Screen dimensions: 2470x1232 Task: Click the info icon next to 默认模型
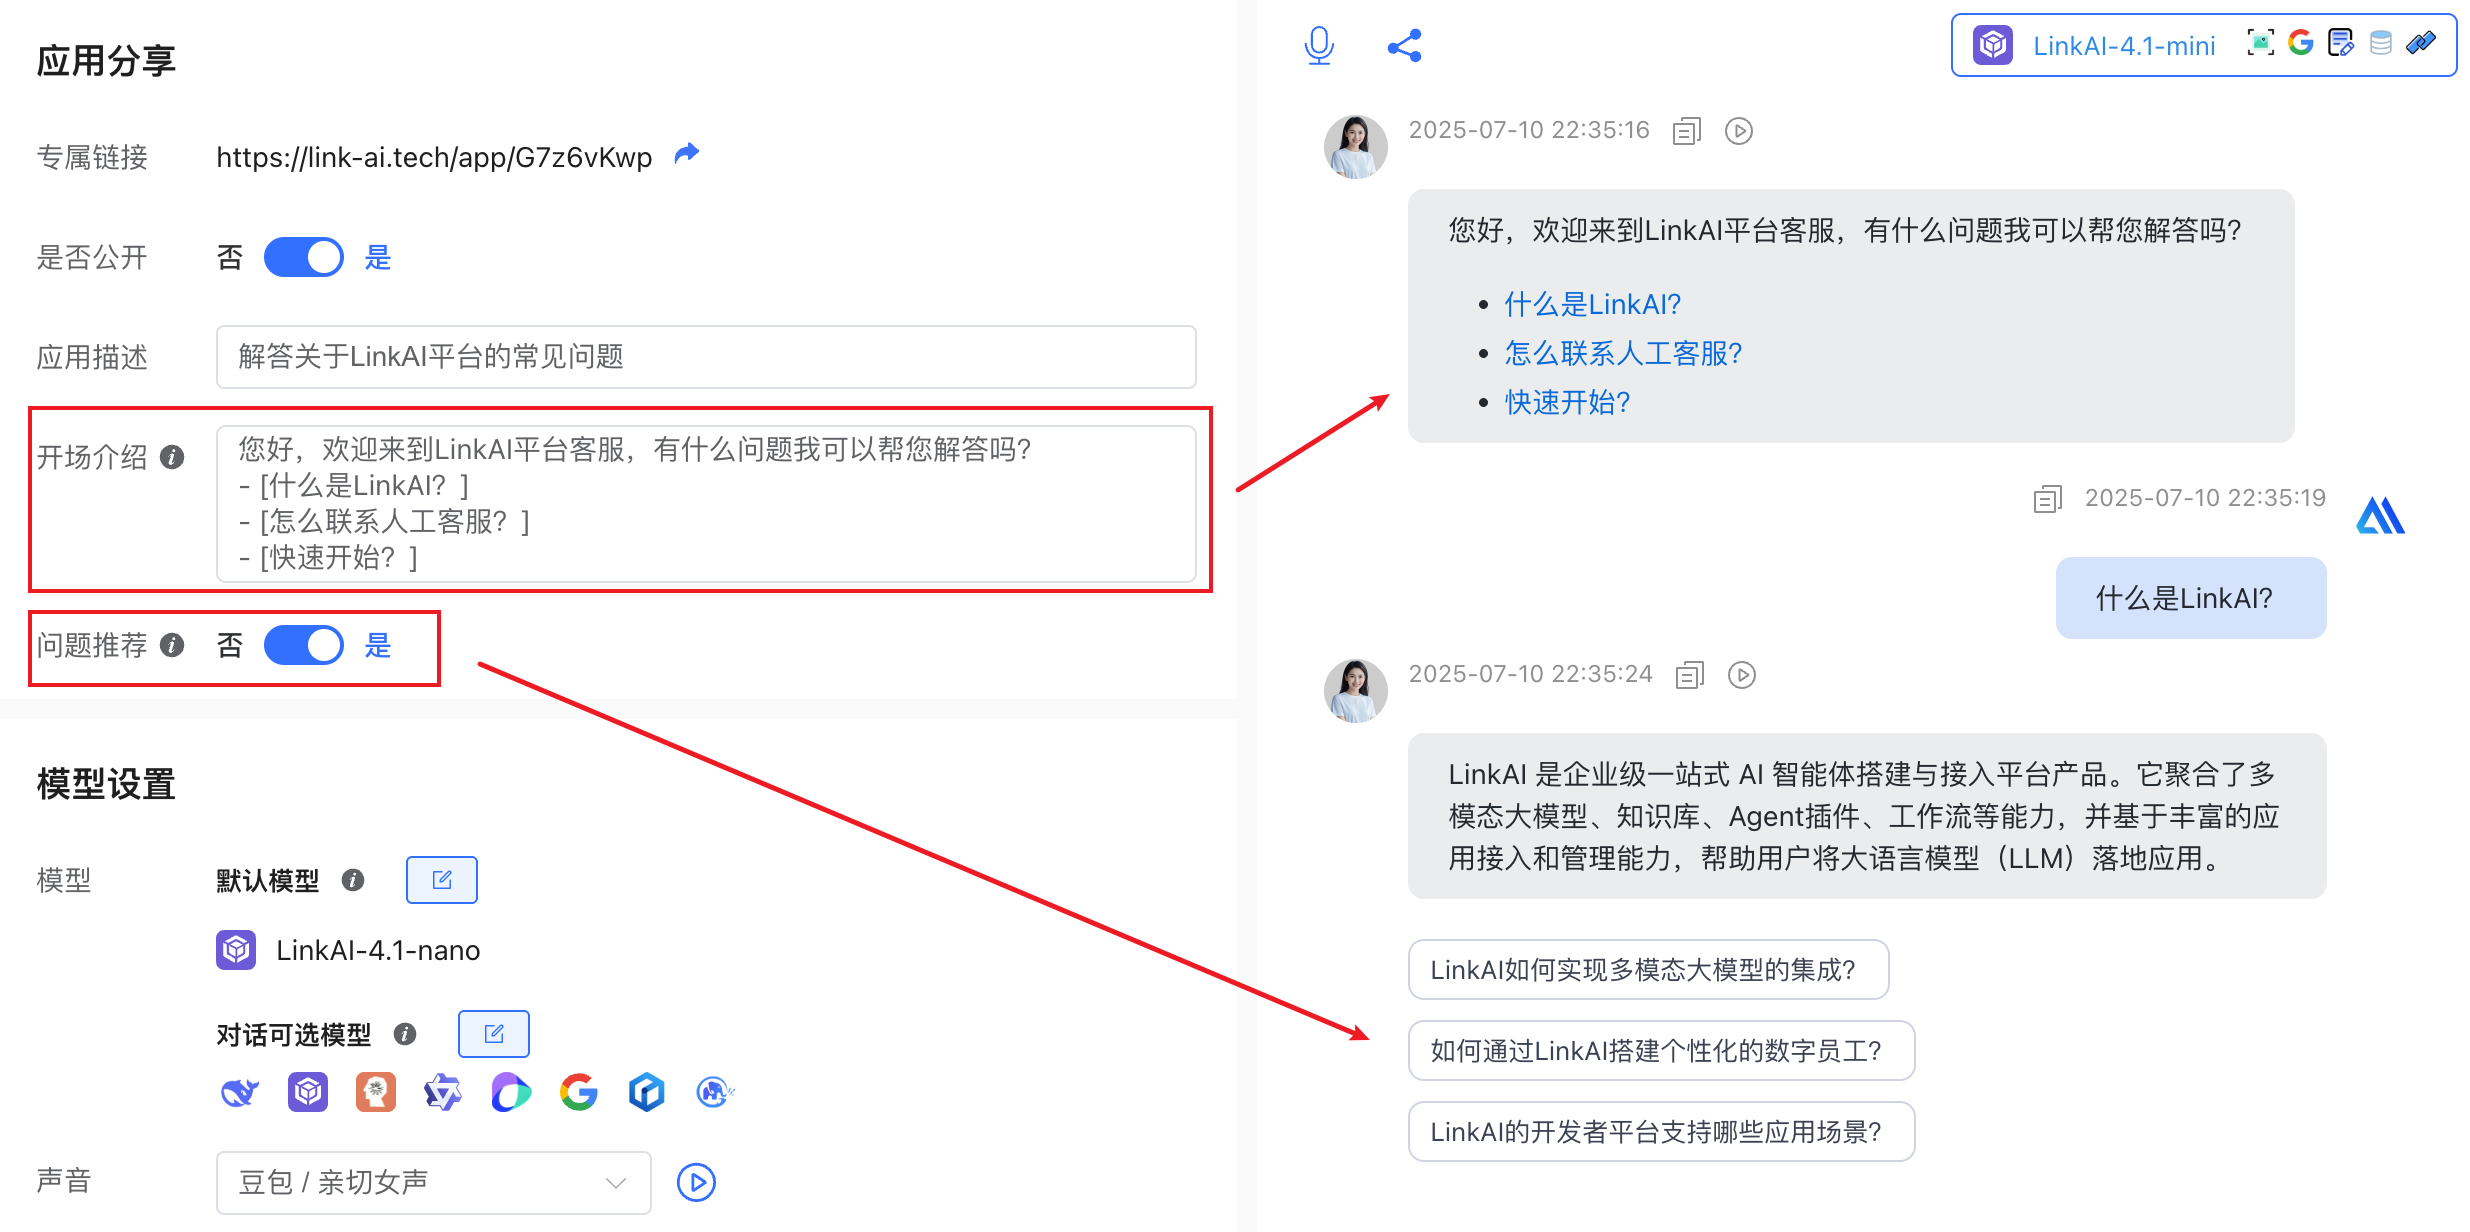pyautogui.click(x=353, y=880)
